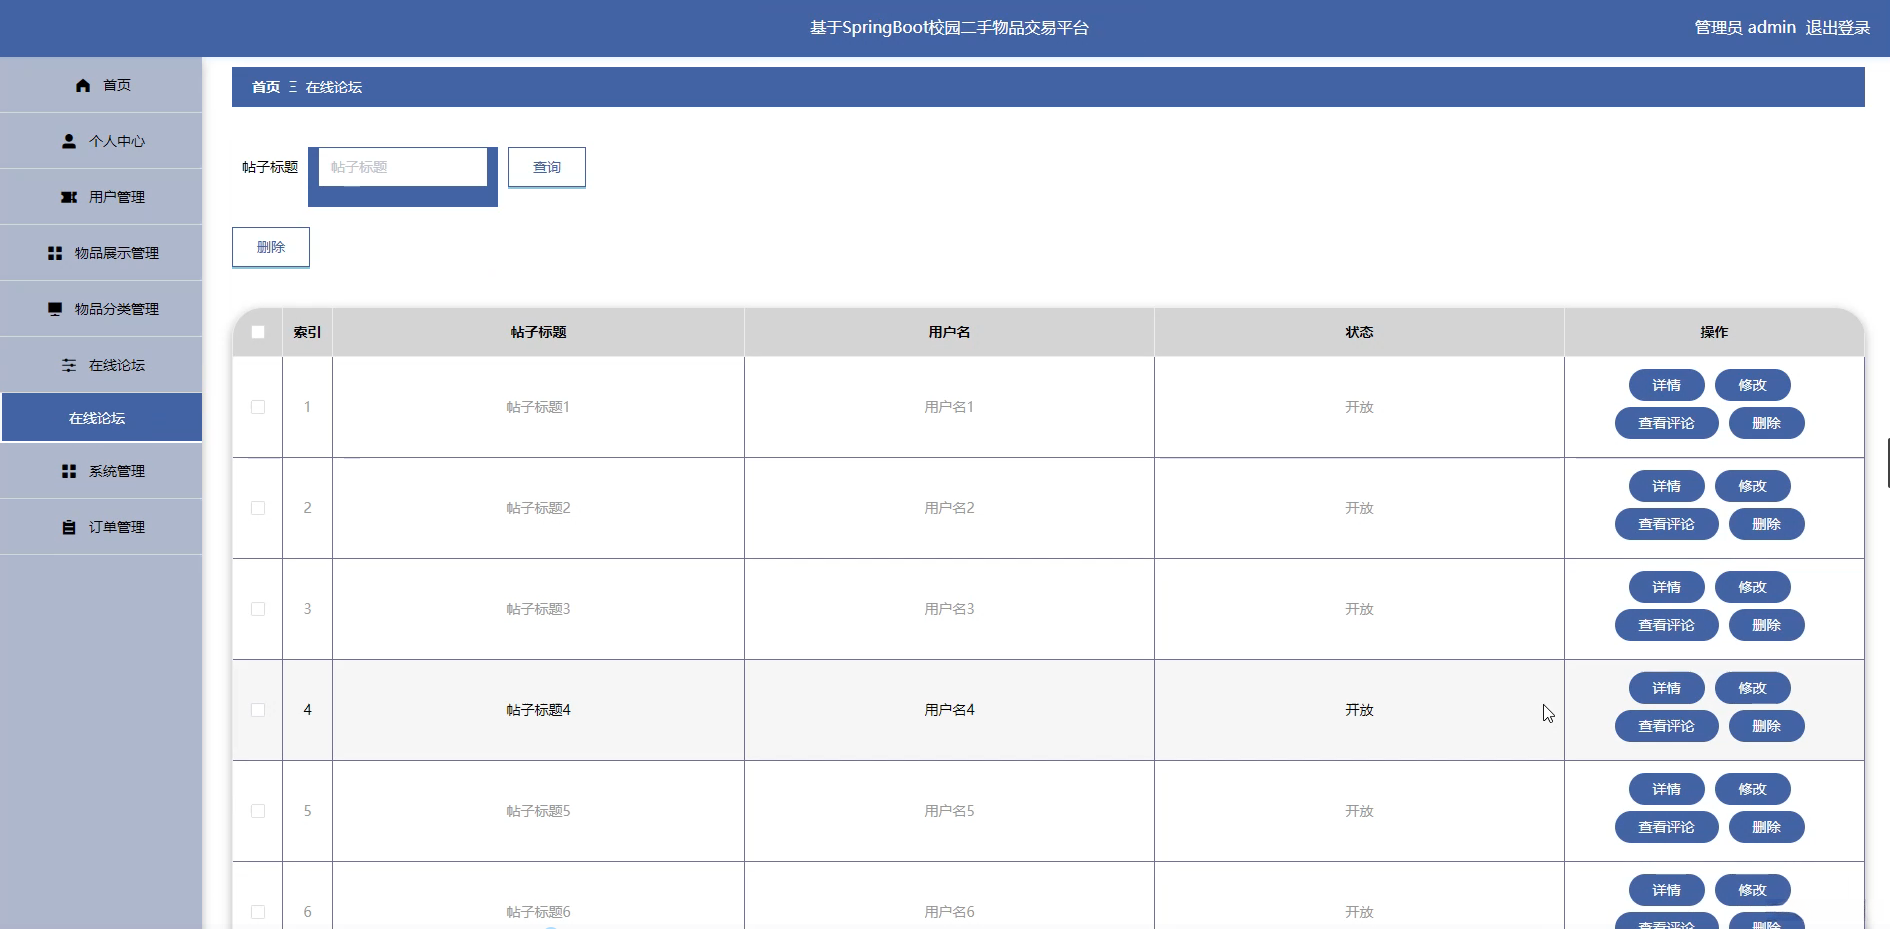Expand the 个人中心 sidebar menu

point(101,141)
